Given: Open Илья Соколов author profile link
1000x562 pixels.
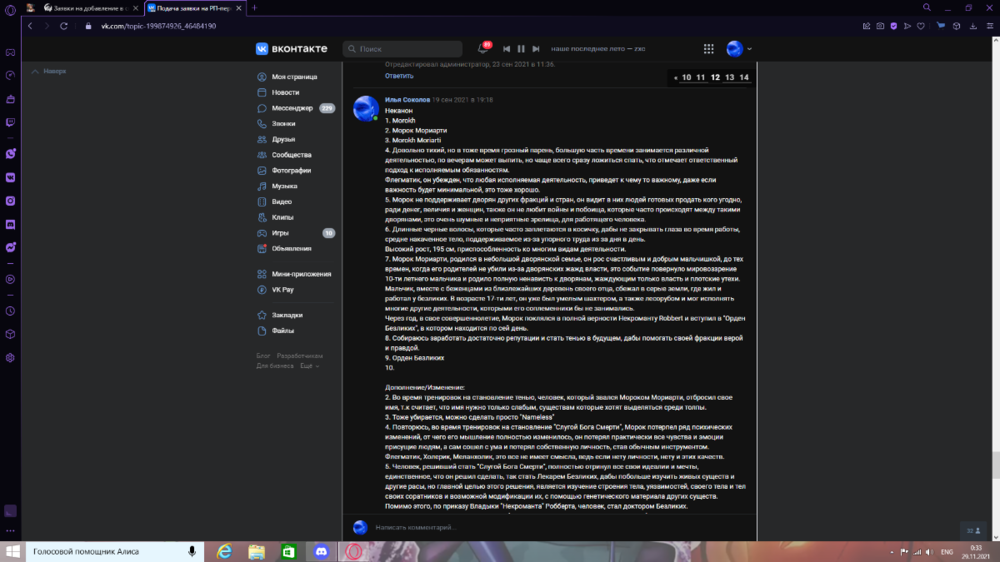Looking at the screenshot, I should (x=407, y=100).
